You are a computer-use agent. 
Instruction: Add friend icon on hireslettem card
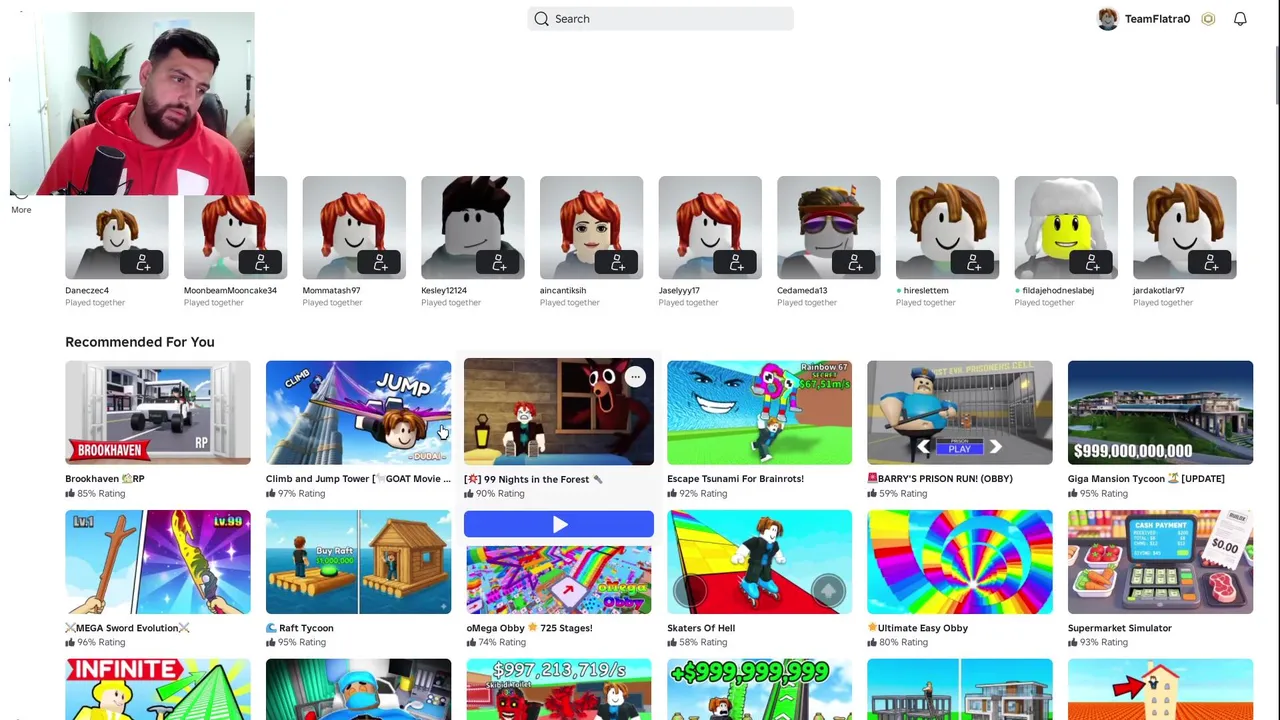(x=974, y=263)
